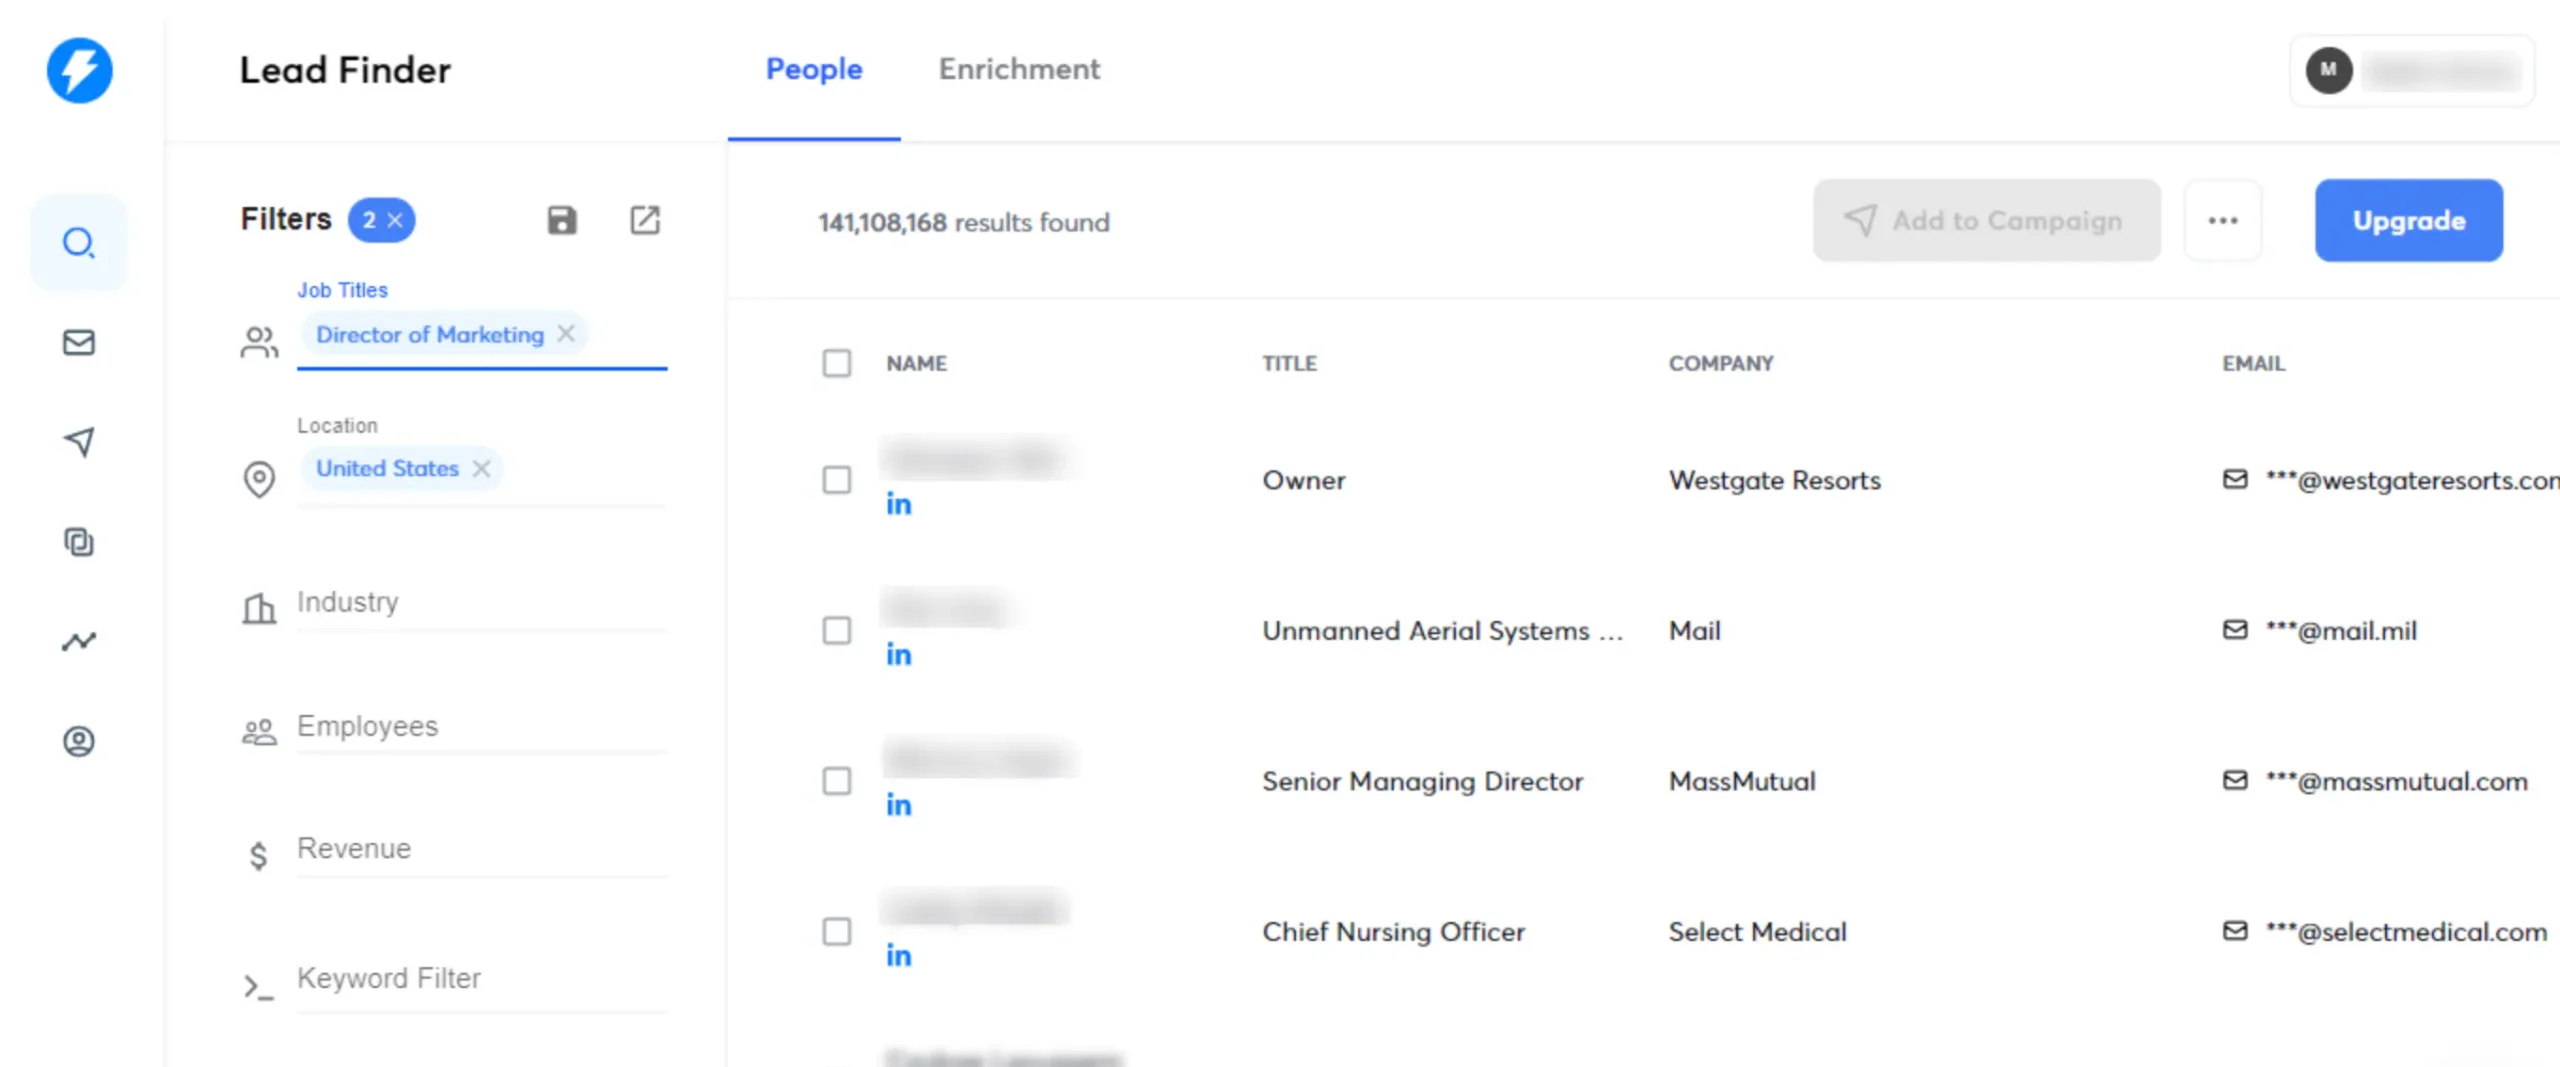Select the MassMutual Senior Managing Director row
Viewport: 2560px width, 1067px height.
(x=837, y=781)
